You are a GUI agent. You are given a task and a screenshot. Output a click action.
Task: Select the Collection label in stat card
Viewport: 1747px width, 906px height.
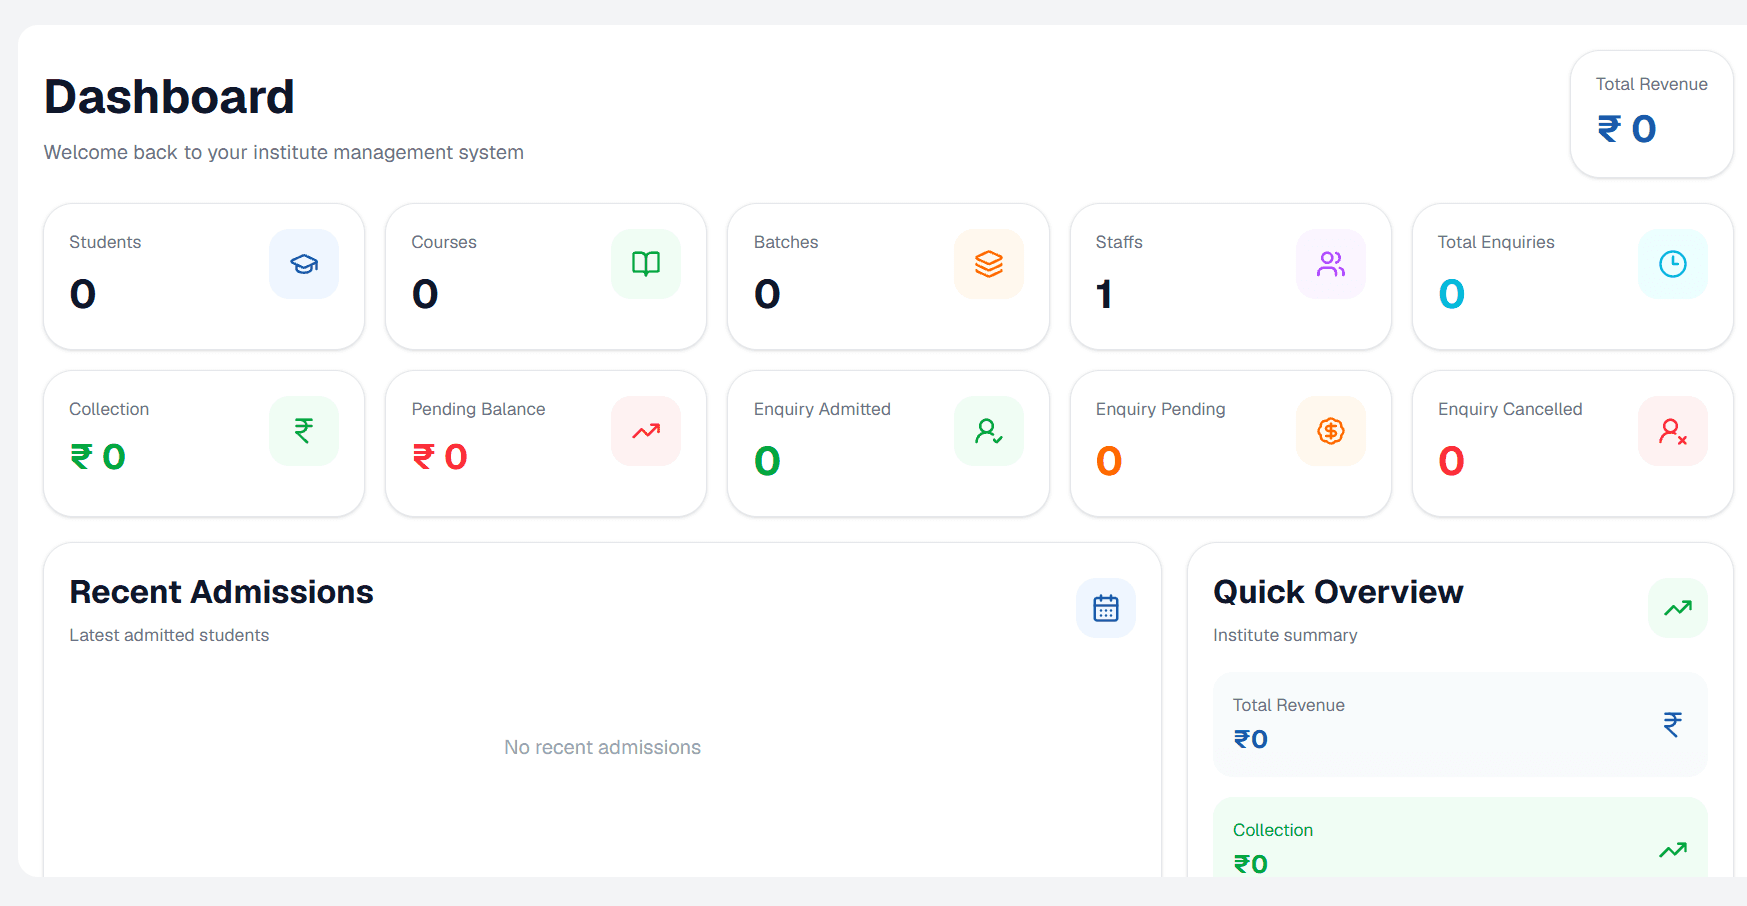click(x=109, y=409)
